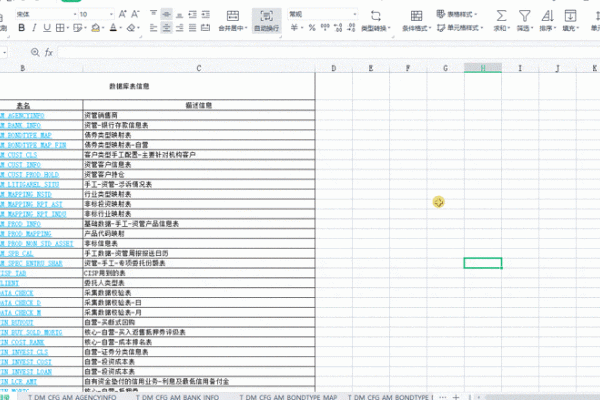
Task: Add a new sheet with plus
Action: click(456, 397)
